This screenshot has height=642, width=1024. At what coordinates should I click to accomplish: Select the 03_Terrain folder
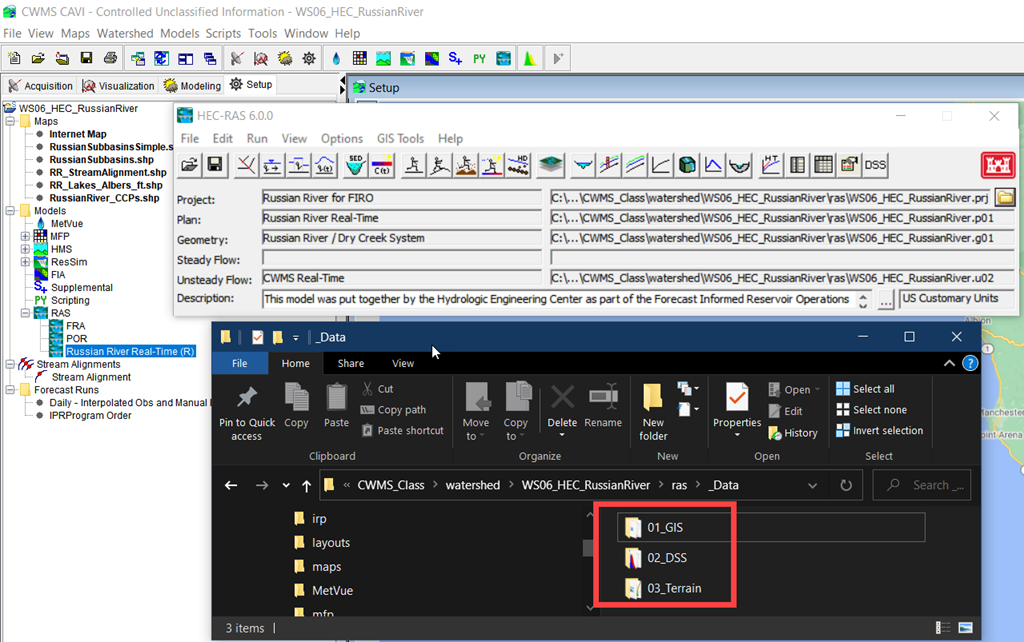point(664,588)
